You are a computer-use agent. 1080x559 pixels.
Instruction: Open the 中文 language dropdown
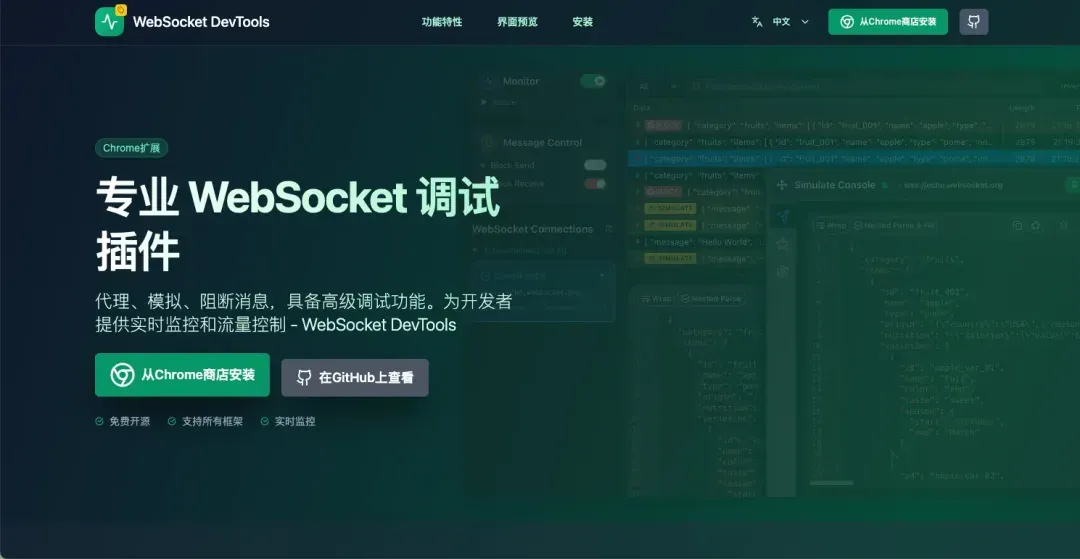coord(790,22)
